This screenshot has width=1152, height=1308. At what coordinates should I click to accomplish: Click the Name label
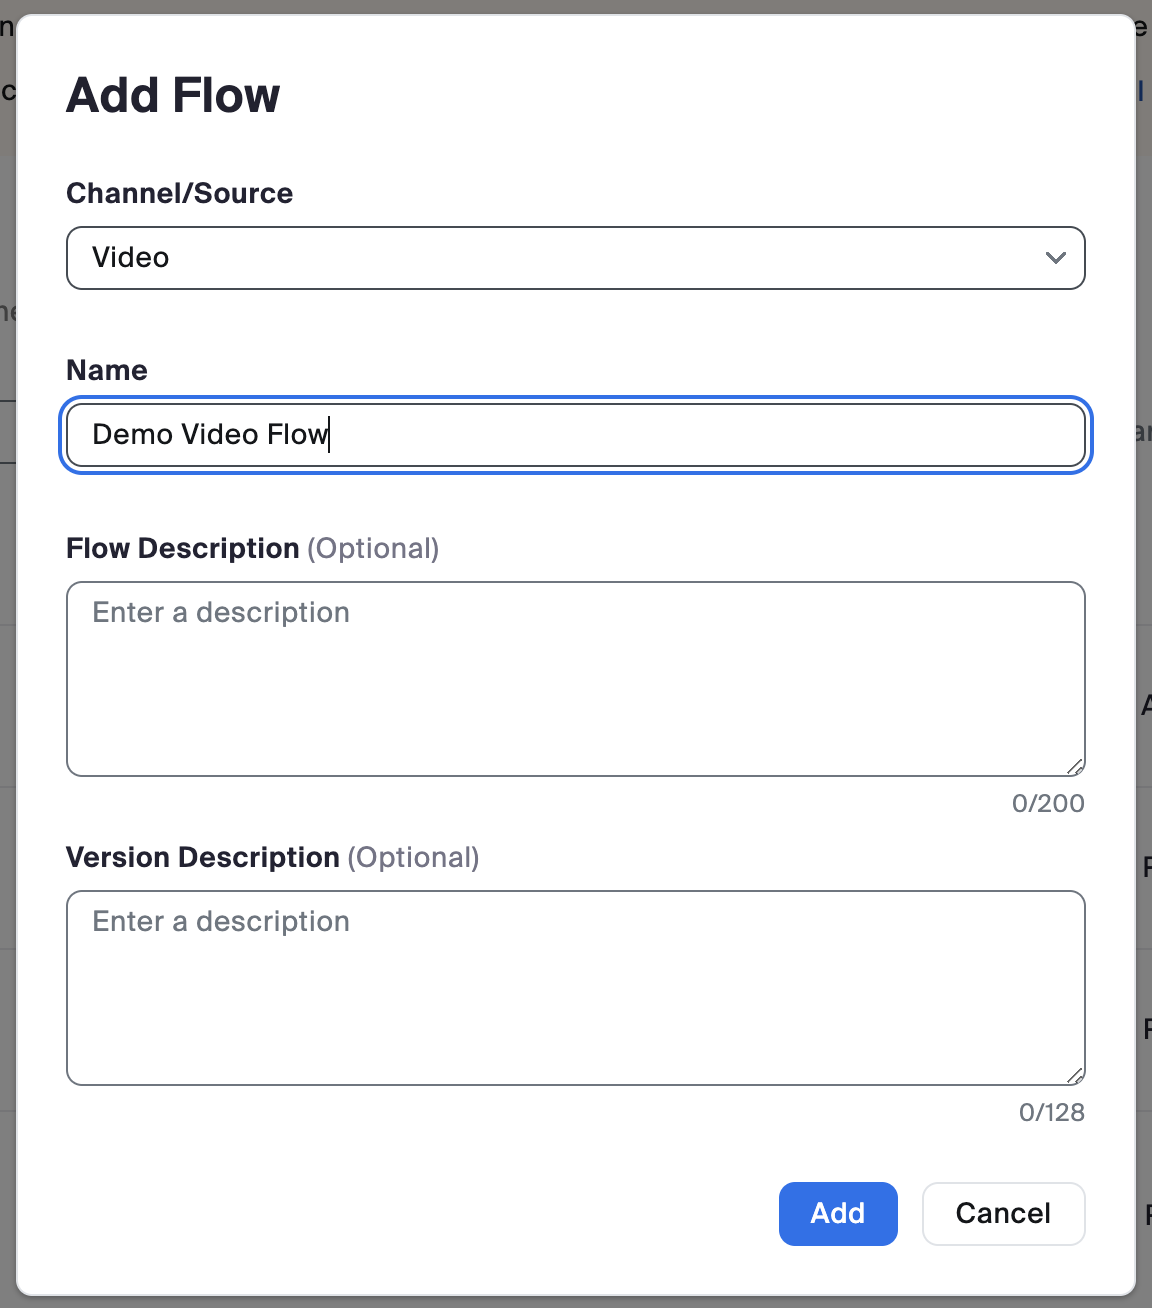[x=106, y=370]
